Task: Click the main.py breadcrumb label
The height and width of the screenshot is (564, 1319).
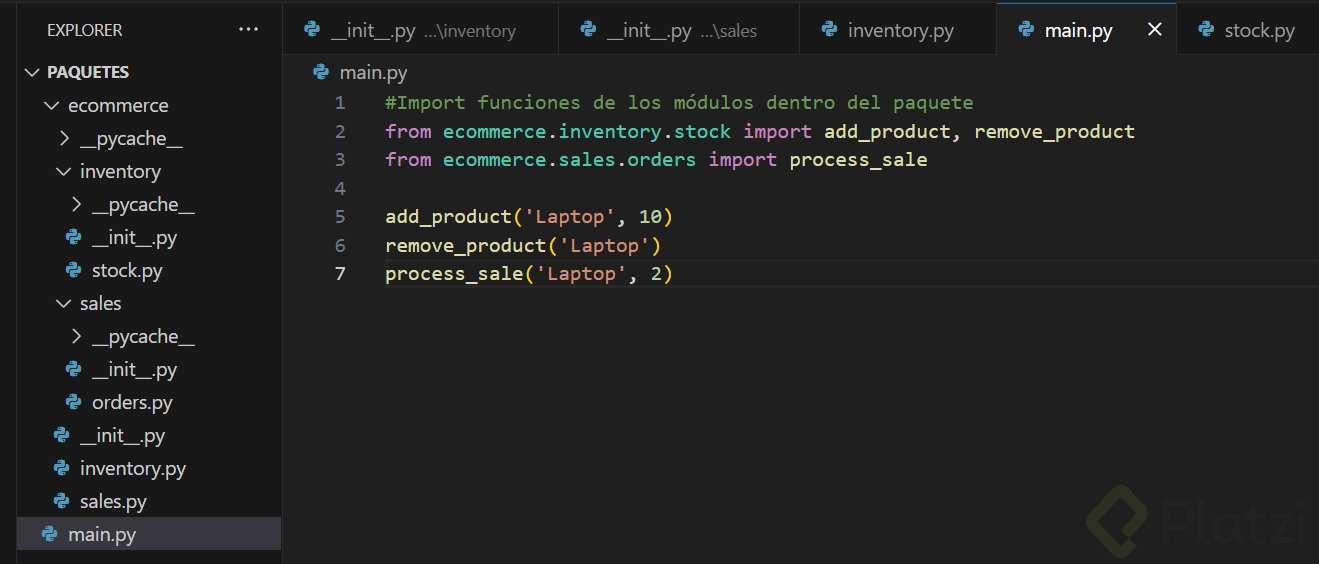Action: click(373, 72)
